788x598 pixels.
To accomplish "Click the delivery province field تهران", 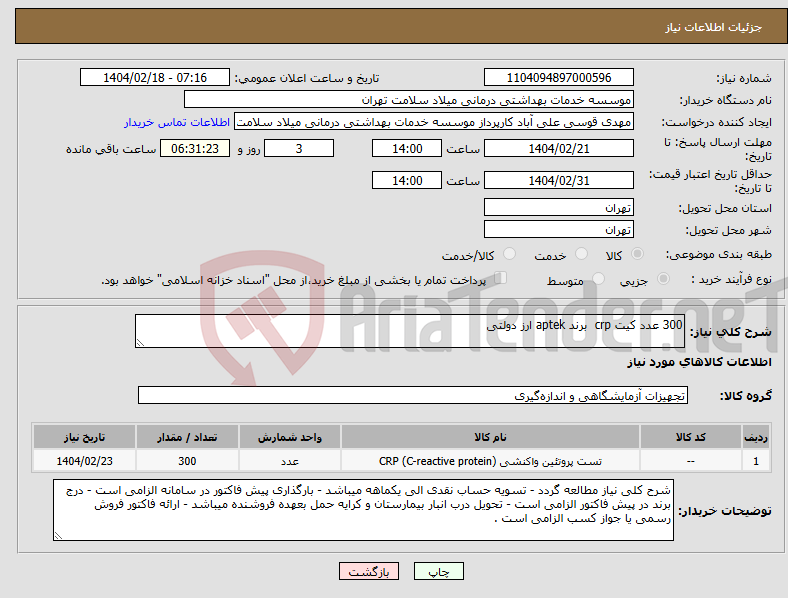I will coord(558,208).
